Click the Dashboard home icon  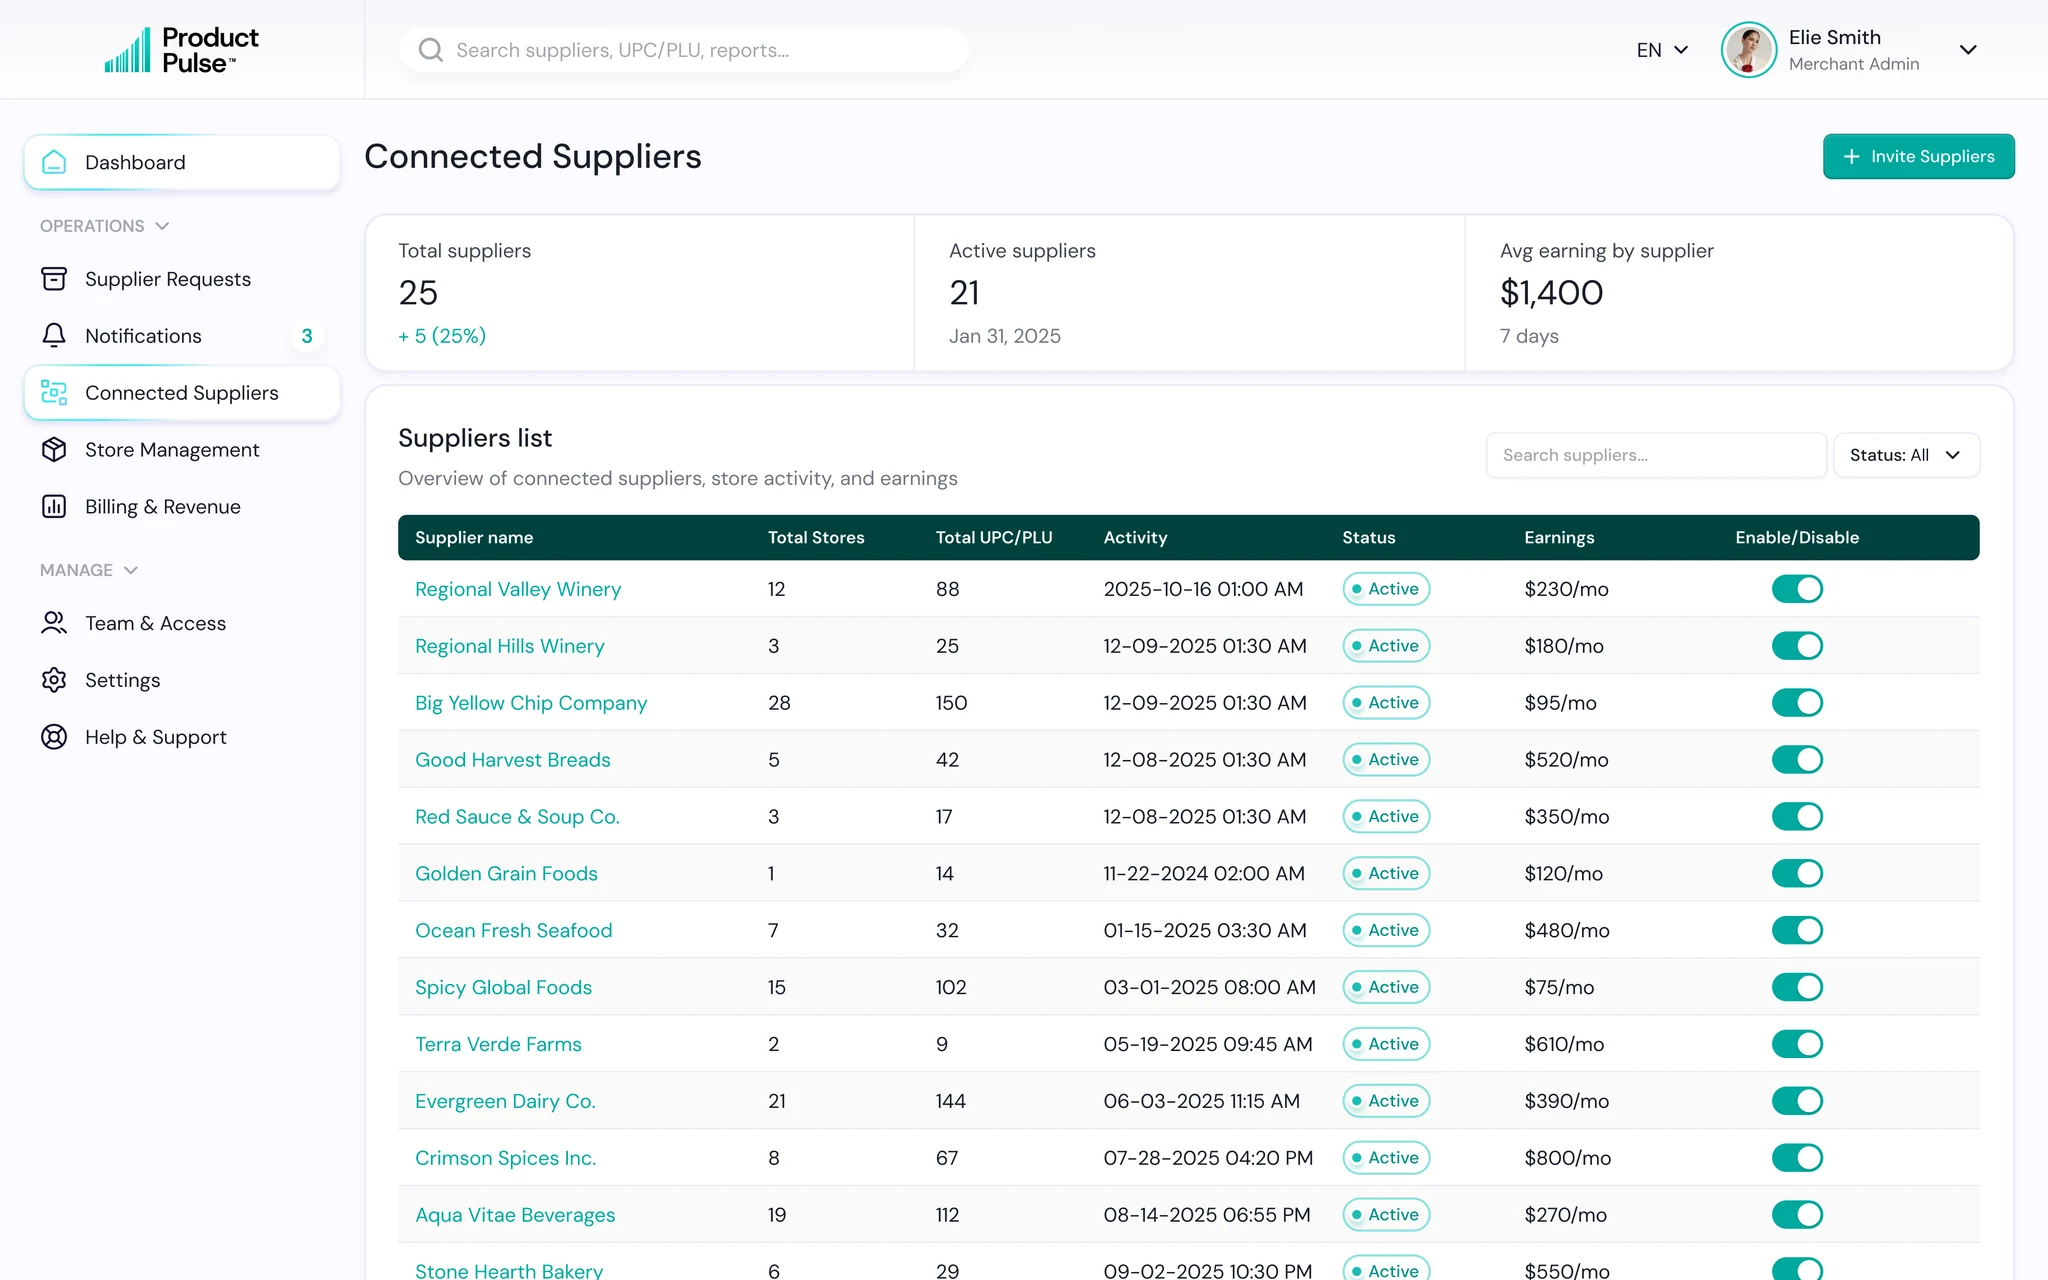[54, 162]
